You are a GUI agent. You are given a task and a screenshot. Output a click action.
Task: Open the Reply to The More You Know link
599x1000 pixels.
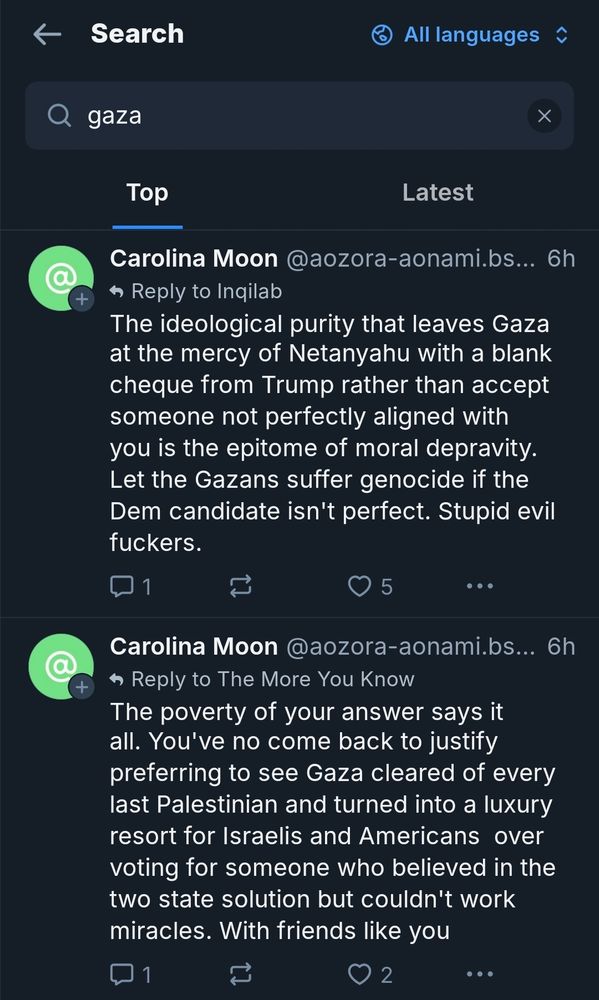point(262,679)
